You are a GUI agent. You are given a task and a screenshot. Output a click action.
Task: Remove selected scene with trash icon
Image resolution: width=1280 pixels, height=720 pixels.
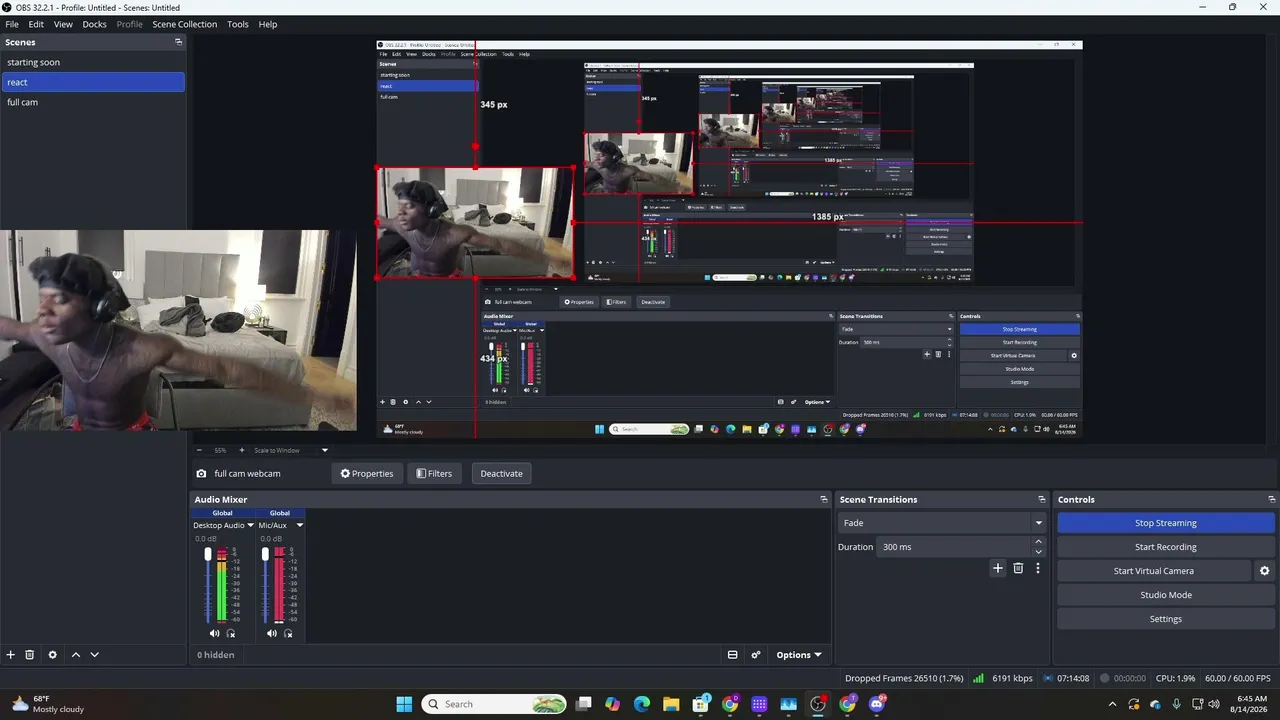tap(30, 654)
